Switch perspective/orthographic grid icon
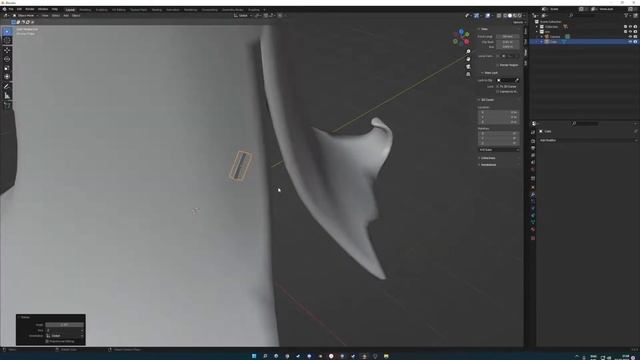Image resolution: width=640 pixels, height=360 pixels. (x=468, y=74)
